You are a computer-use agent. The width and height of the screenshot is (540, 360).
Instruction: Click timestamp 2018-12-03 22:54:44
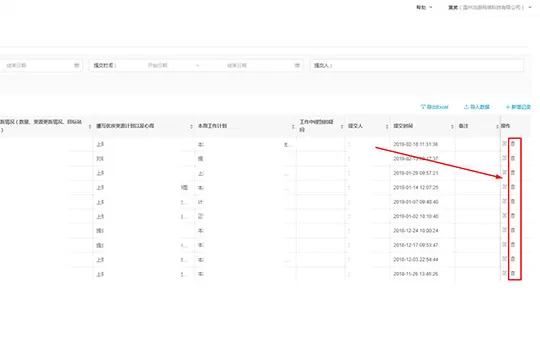tap(416, 259)
